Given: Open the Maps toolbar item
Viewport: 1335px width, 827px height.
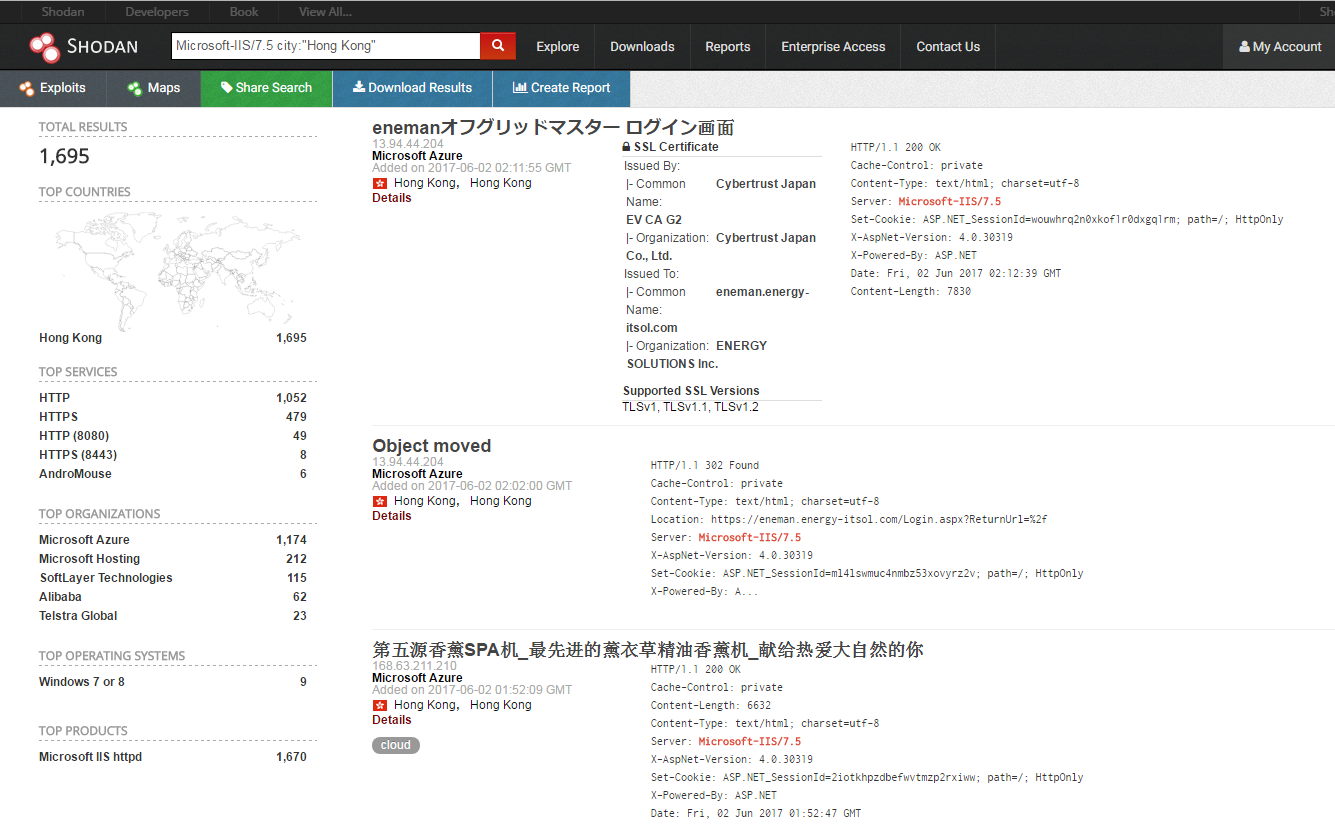Looking at the screenshot, I should (154, 88).
